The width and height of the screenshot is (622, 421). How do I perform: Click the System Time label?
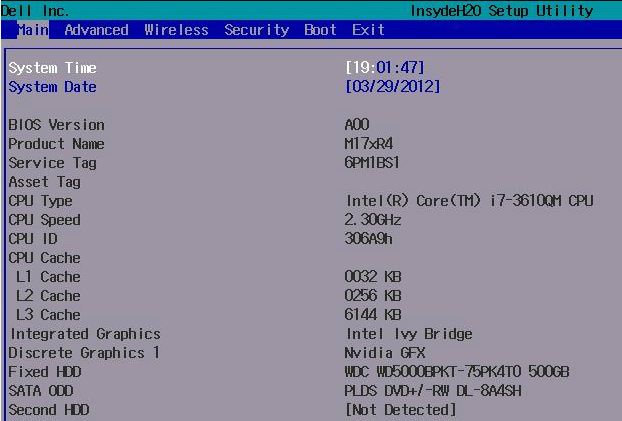point(52,68)
